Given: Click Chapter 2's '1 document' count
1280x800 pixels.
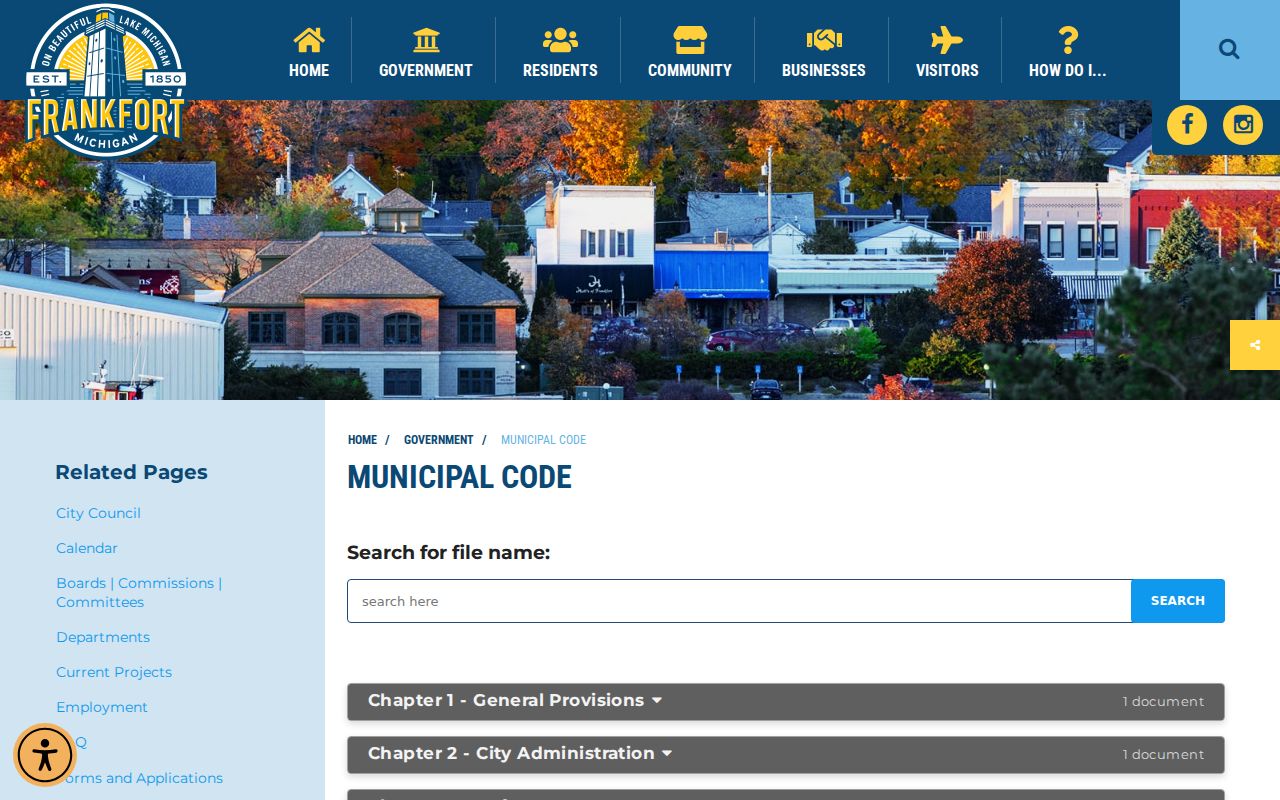Looking at the screenshot, I should (1163, 755).
